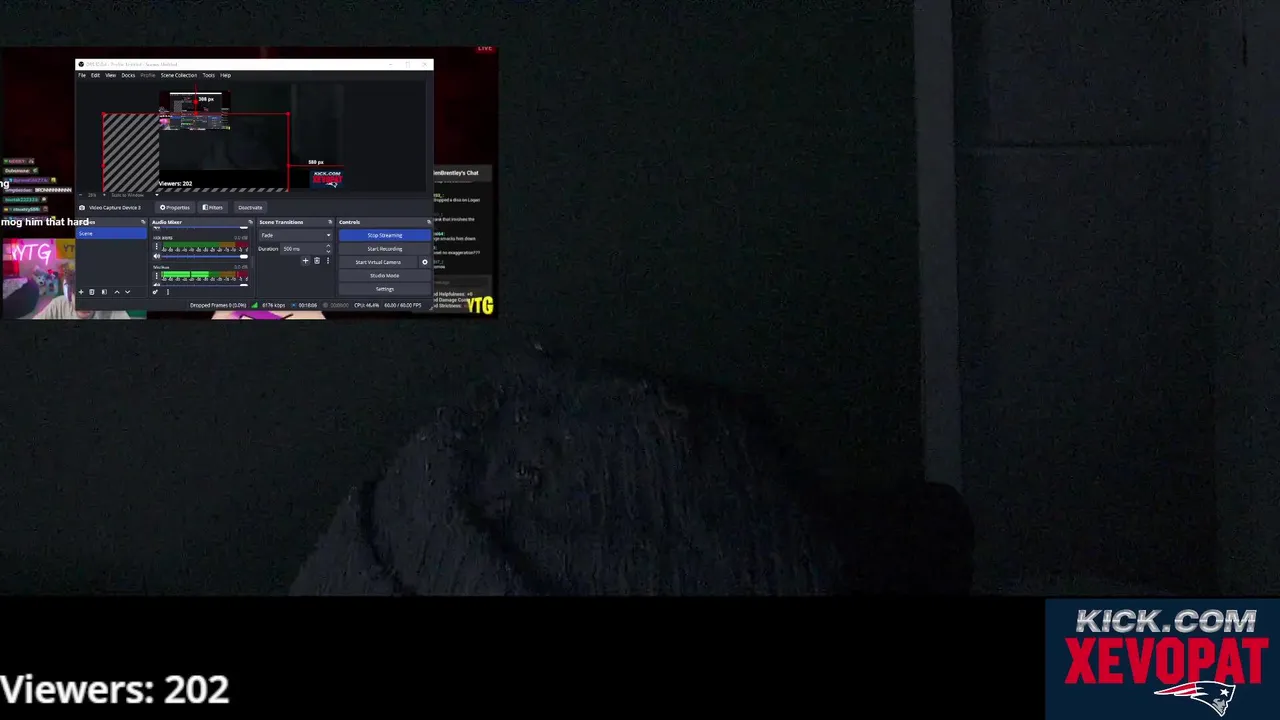Open the Scene Collection menu
Viewport: 1280px width, 720px height.
coord(179,75)
